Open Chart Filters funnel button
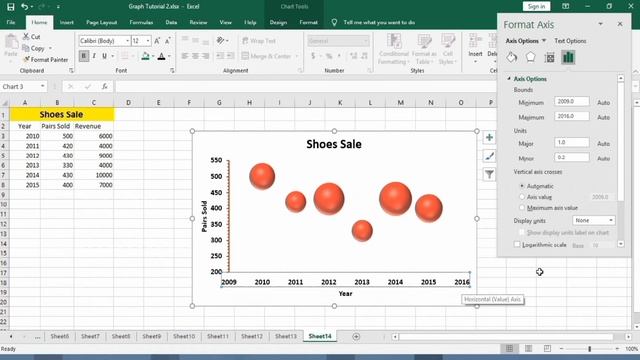Viewport: 640px width, 360px height. pyautogui.click(x=489, y=174)
